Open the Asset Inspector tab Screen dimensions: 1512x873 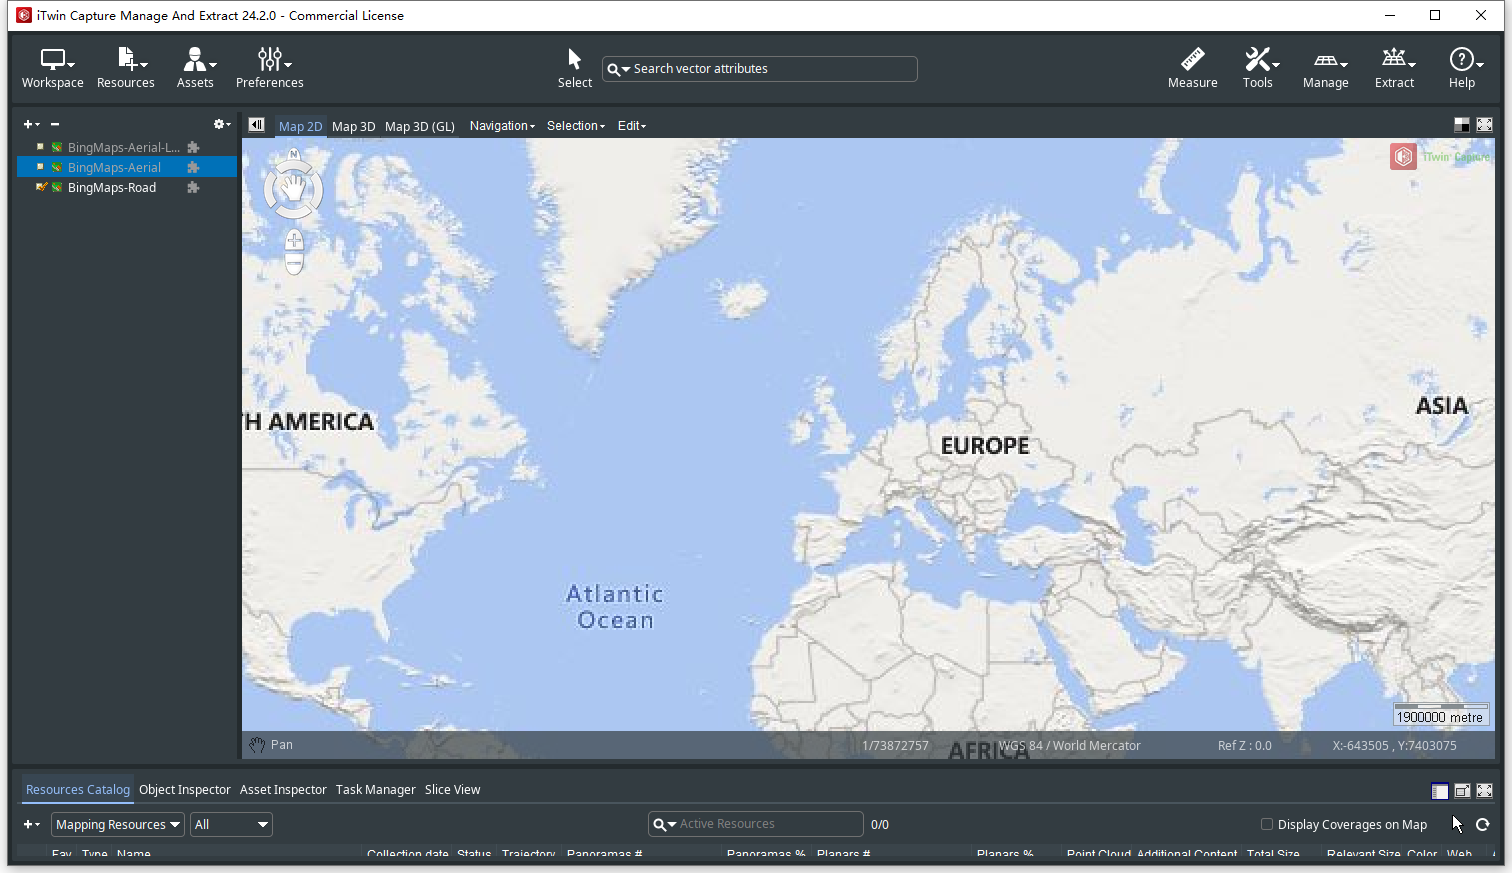coord(283,789)
